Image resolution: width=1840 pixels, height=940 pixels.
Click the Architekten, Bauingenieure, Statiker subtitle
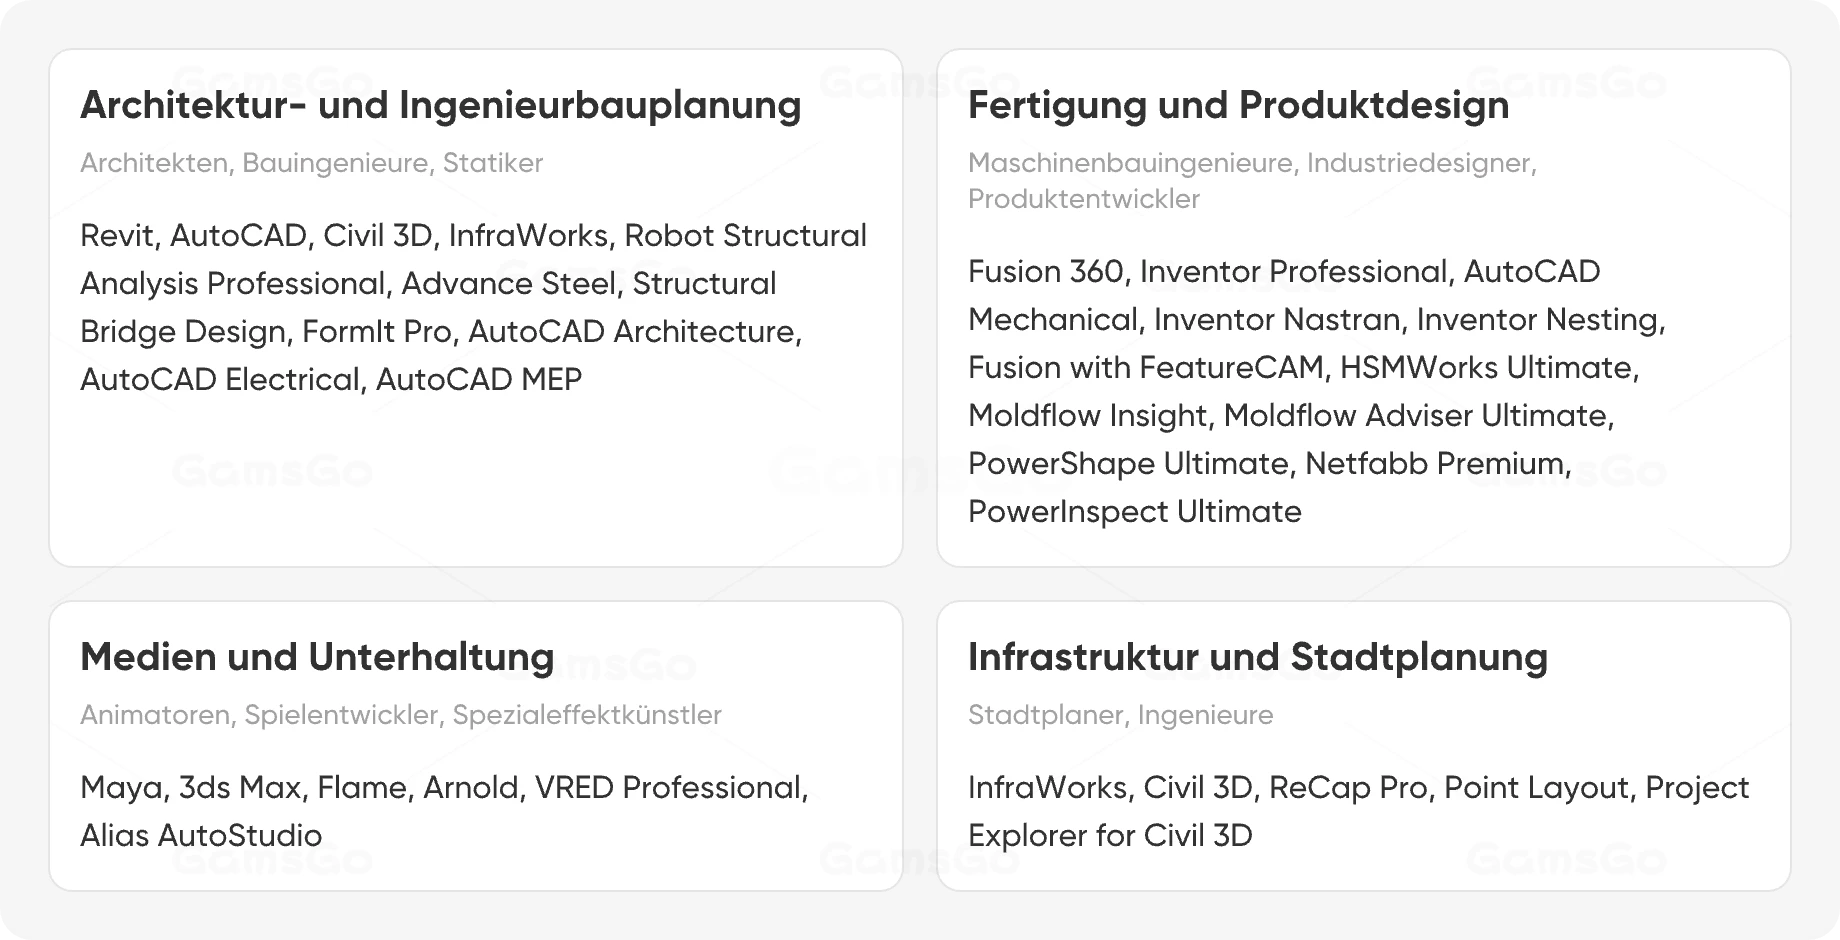point(311,163)
